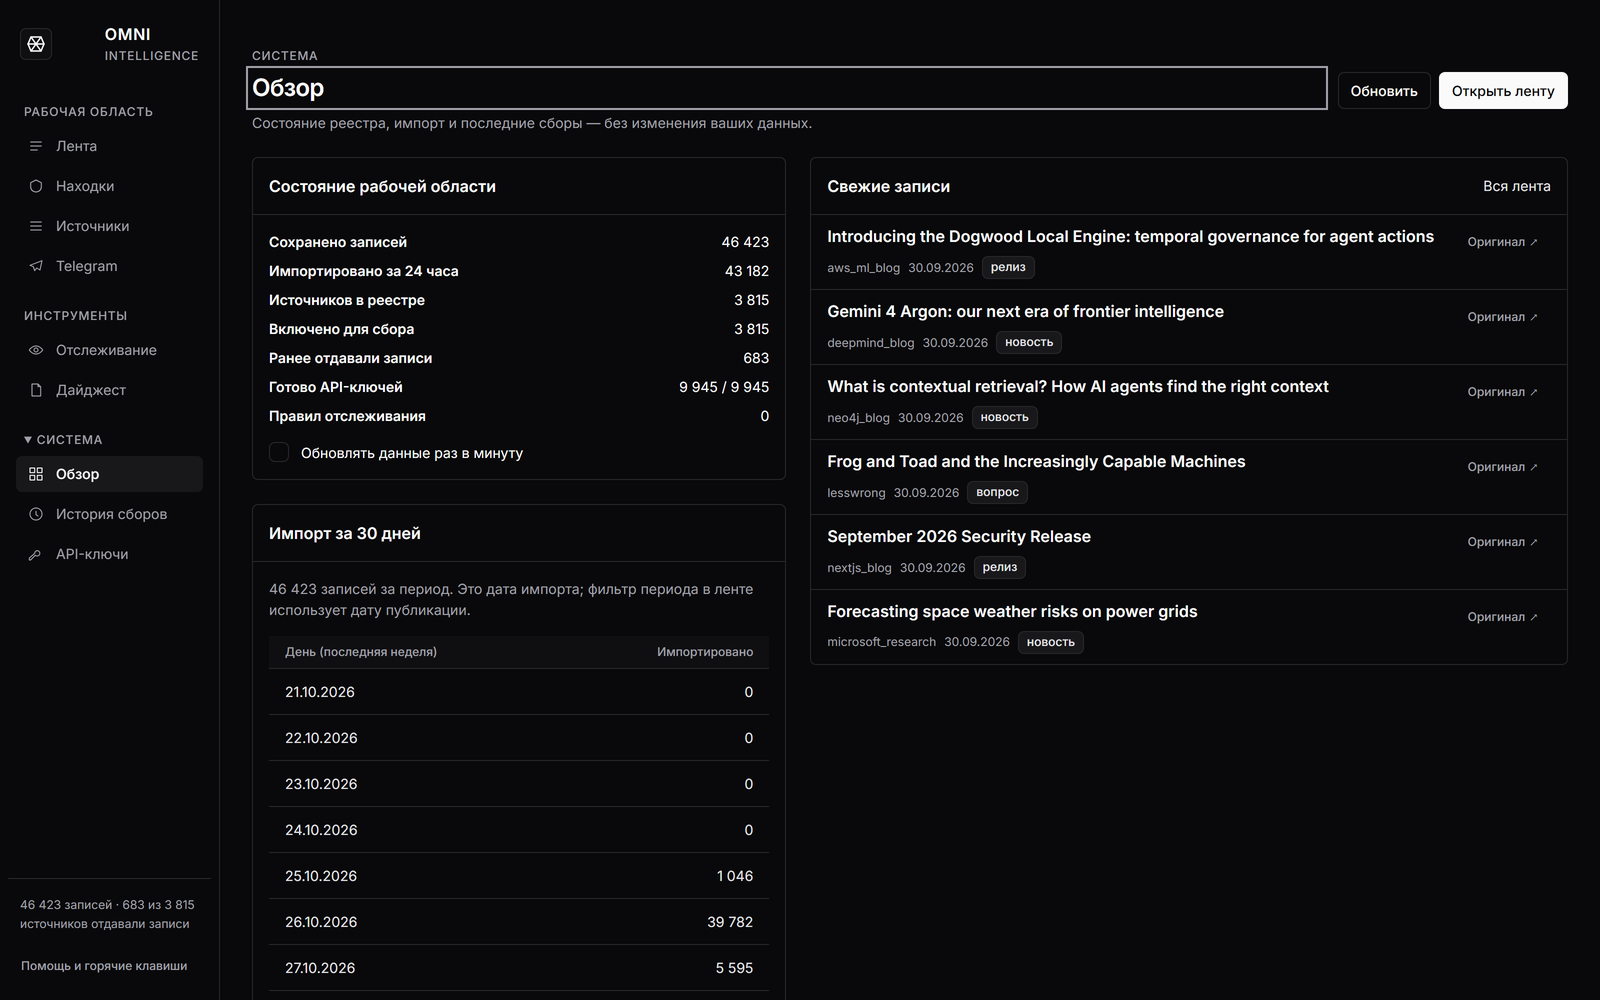Open Помощь и горячие клавиши link
1600x1000 pixels.
pos(104,966)
